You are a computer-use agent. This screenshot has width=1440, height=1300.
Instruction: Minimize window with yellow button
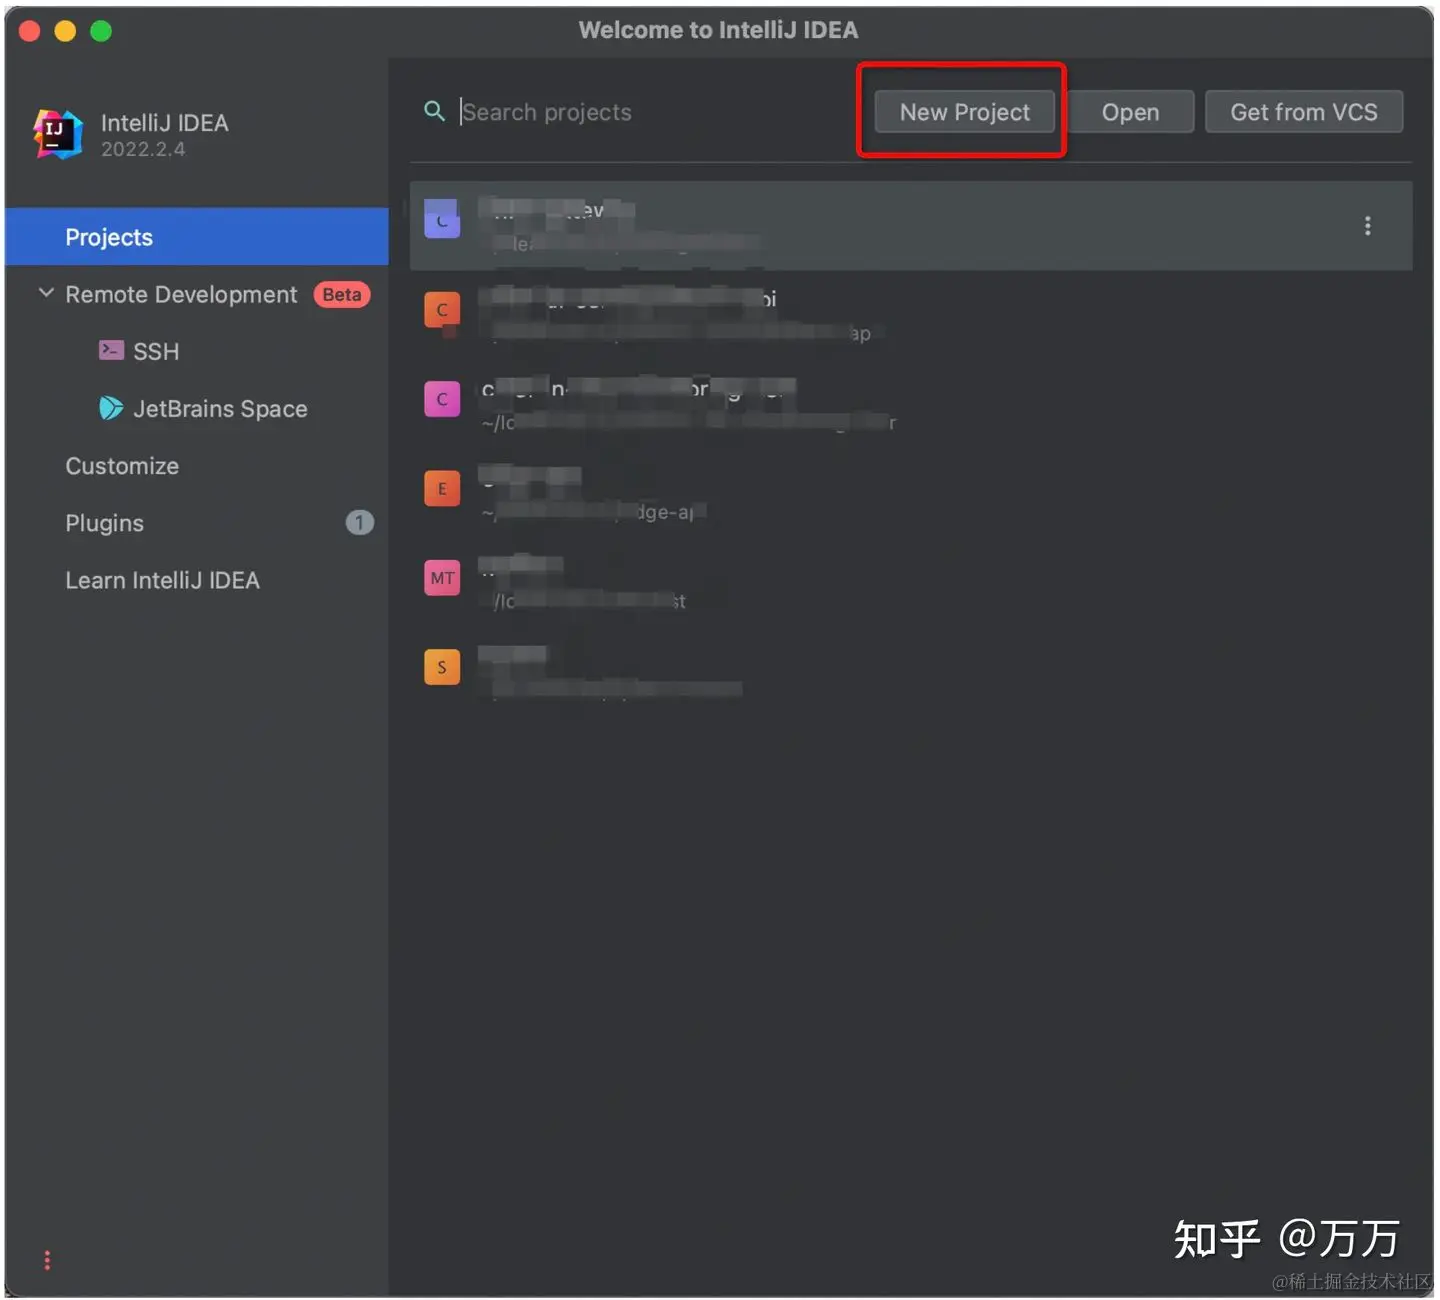click(x=65, y=31)
